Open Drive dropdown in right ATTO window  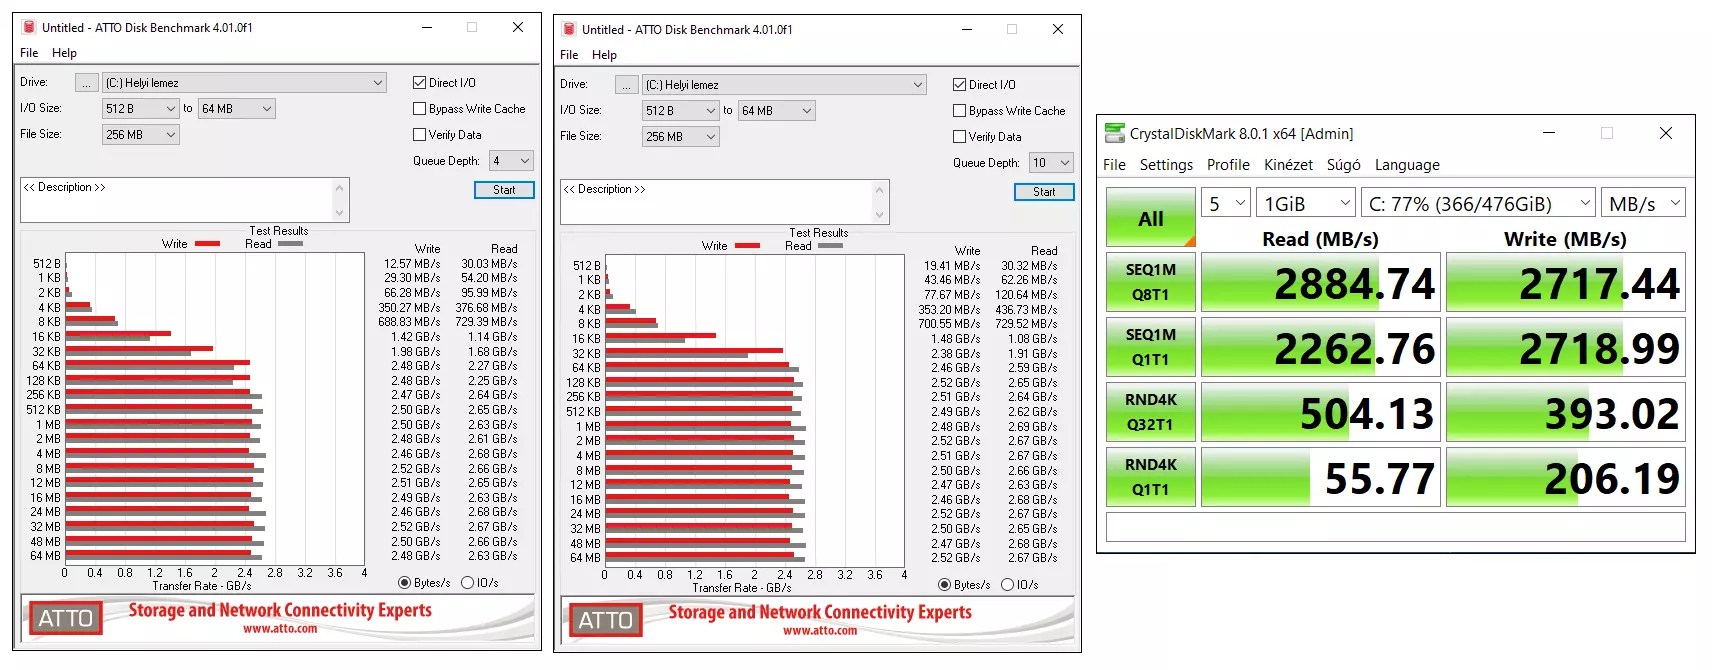[x=784, y=85]
